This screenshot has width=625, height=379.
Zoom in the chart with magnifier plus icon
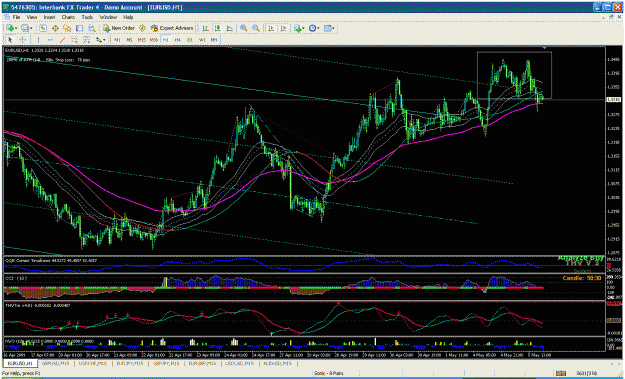click(x=244, y=28)
